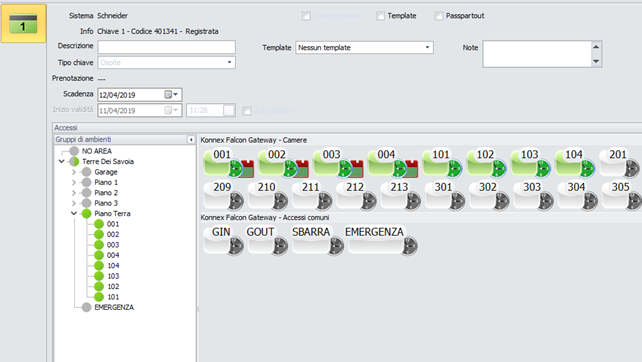Expand the Piano 3 tree node
642x362 pixels.
click(x=74, y=203)
